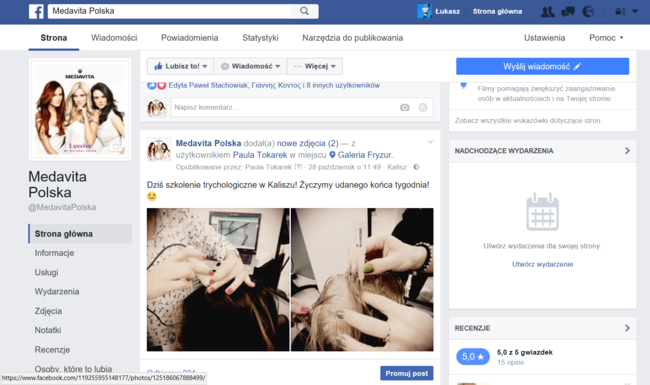The image size is (650, 385).
Task: Click the post timestamp 28 październik
Action: (344, 167)
